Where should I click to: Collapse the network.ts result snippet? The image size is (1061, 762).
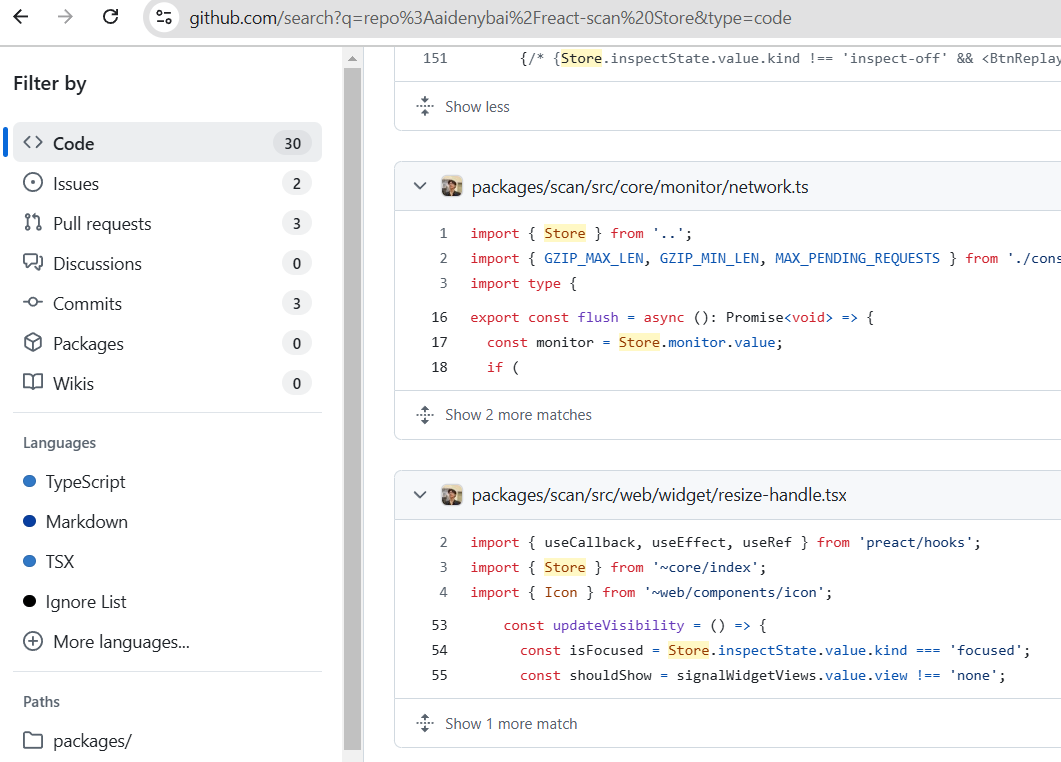[420, 186]
